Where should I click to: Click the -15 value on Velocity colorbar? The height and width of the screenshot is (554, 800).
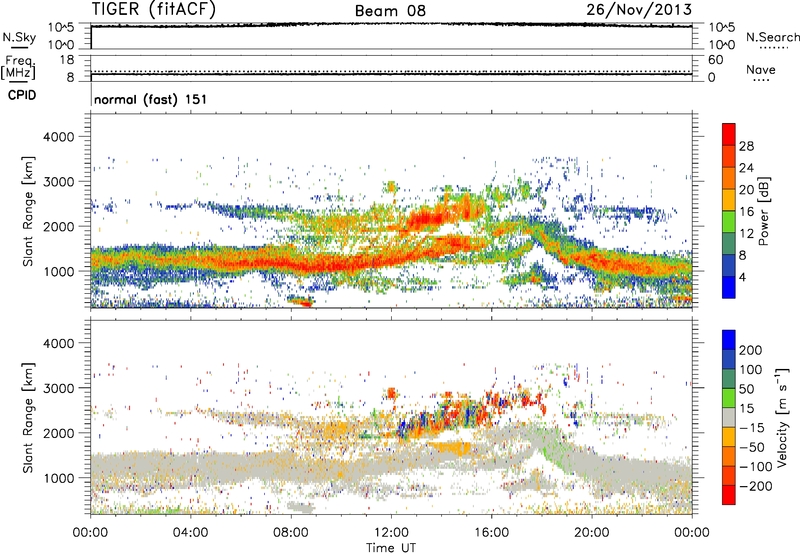click(752, 428)
